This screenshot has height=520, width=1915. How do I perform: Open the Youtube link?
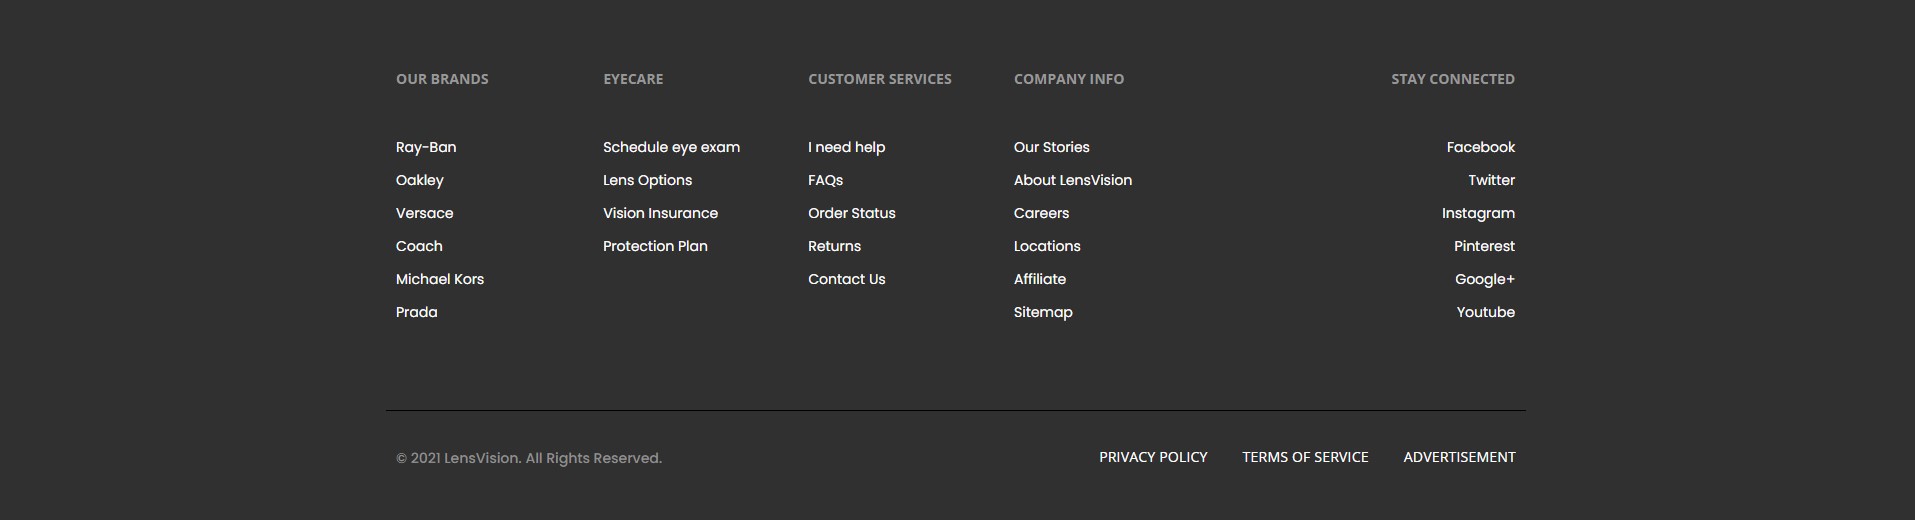pos(1485,312)
